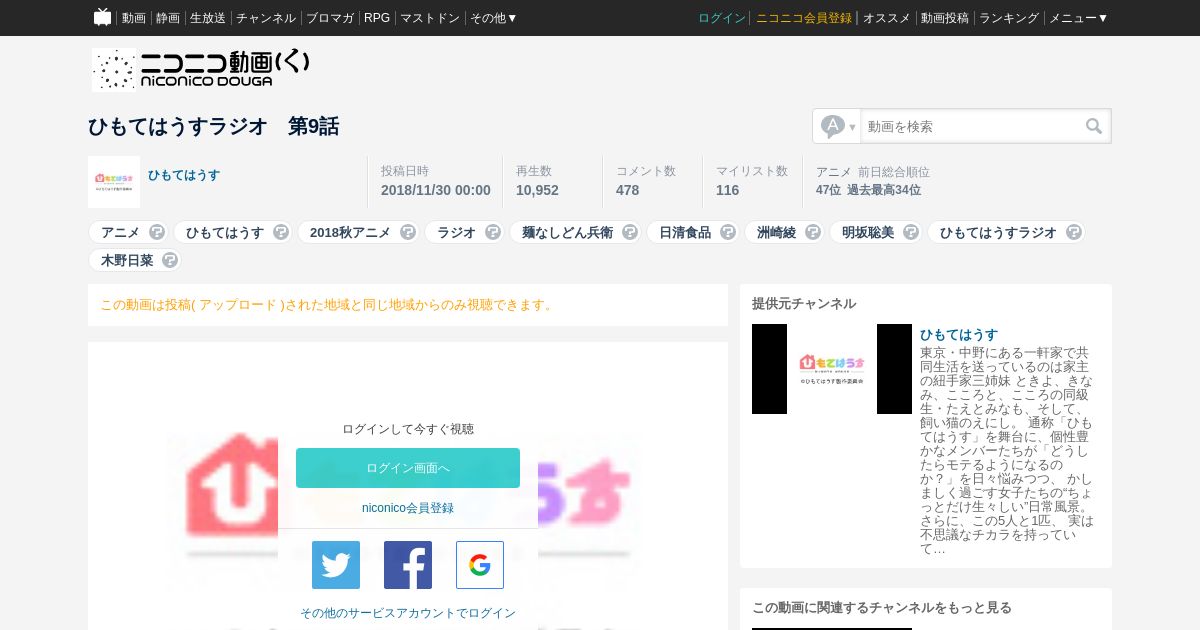The height and width of the screenshot is (630, 1200).
Task: Click この動画に関連するチャンネルをもっと見る heading
Action: coord(882,607)
